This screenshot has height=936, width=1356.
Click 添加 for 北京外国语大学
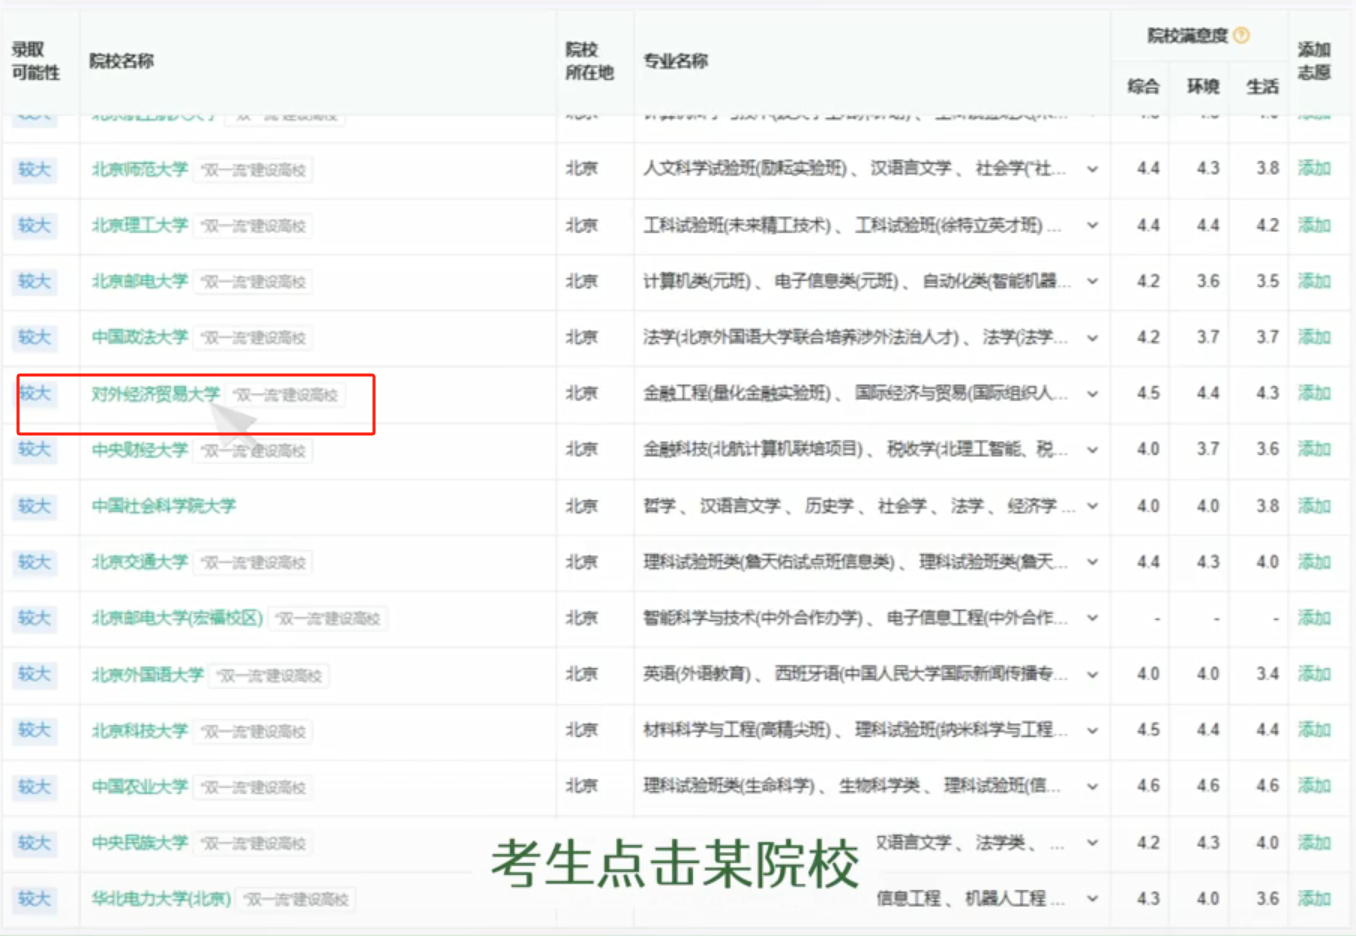point(1314,674)
